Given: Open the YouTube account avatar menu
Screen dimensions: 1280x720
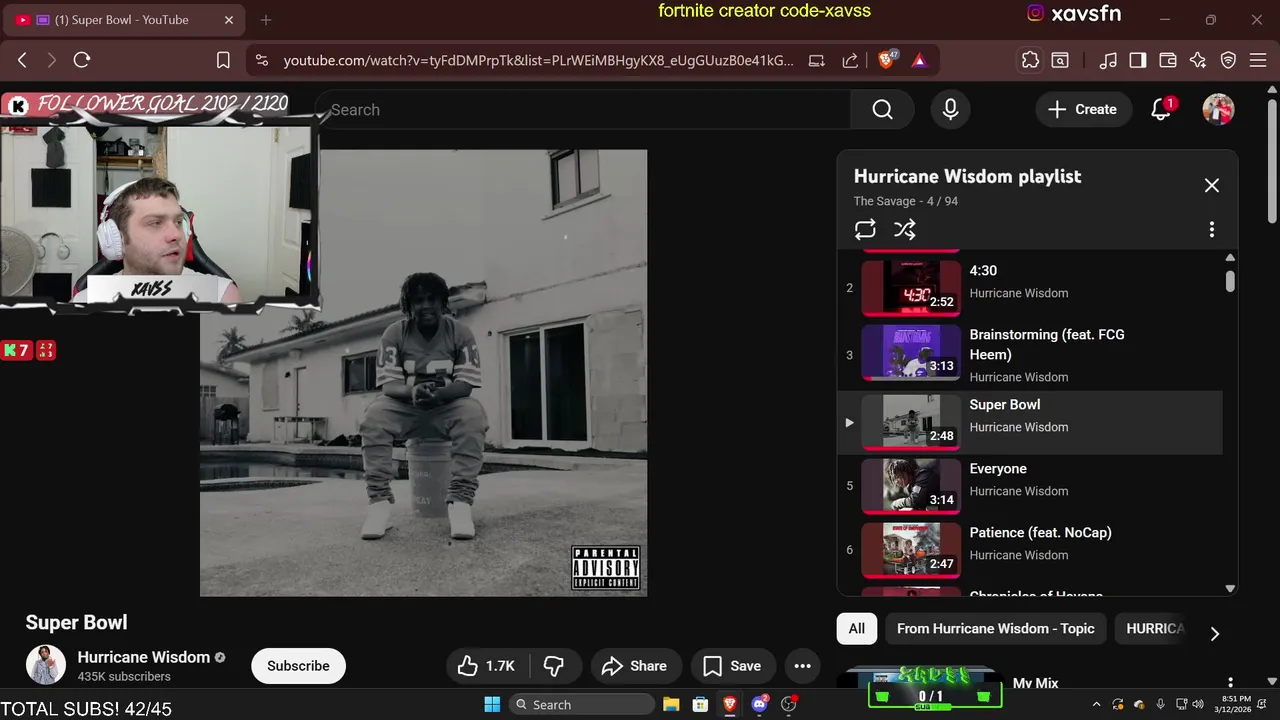Looking at the screenshot, I should tap(1218, 110).
